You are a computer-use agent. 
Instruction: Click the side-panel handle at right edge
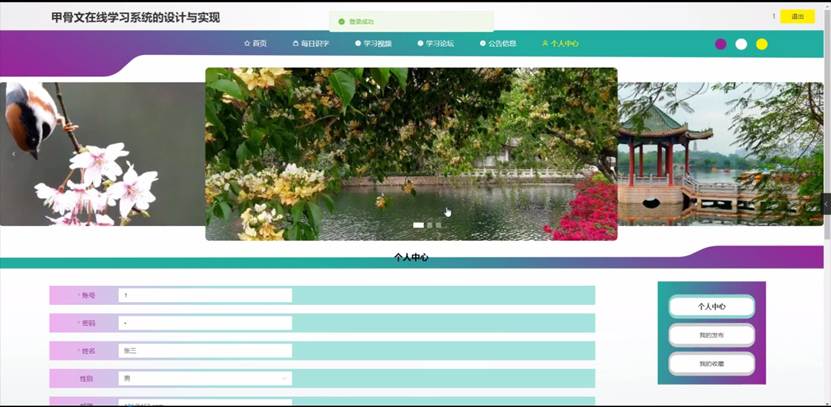(826, 204)
